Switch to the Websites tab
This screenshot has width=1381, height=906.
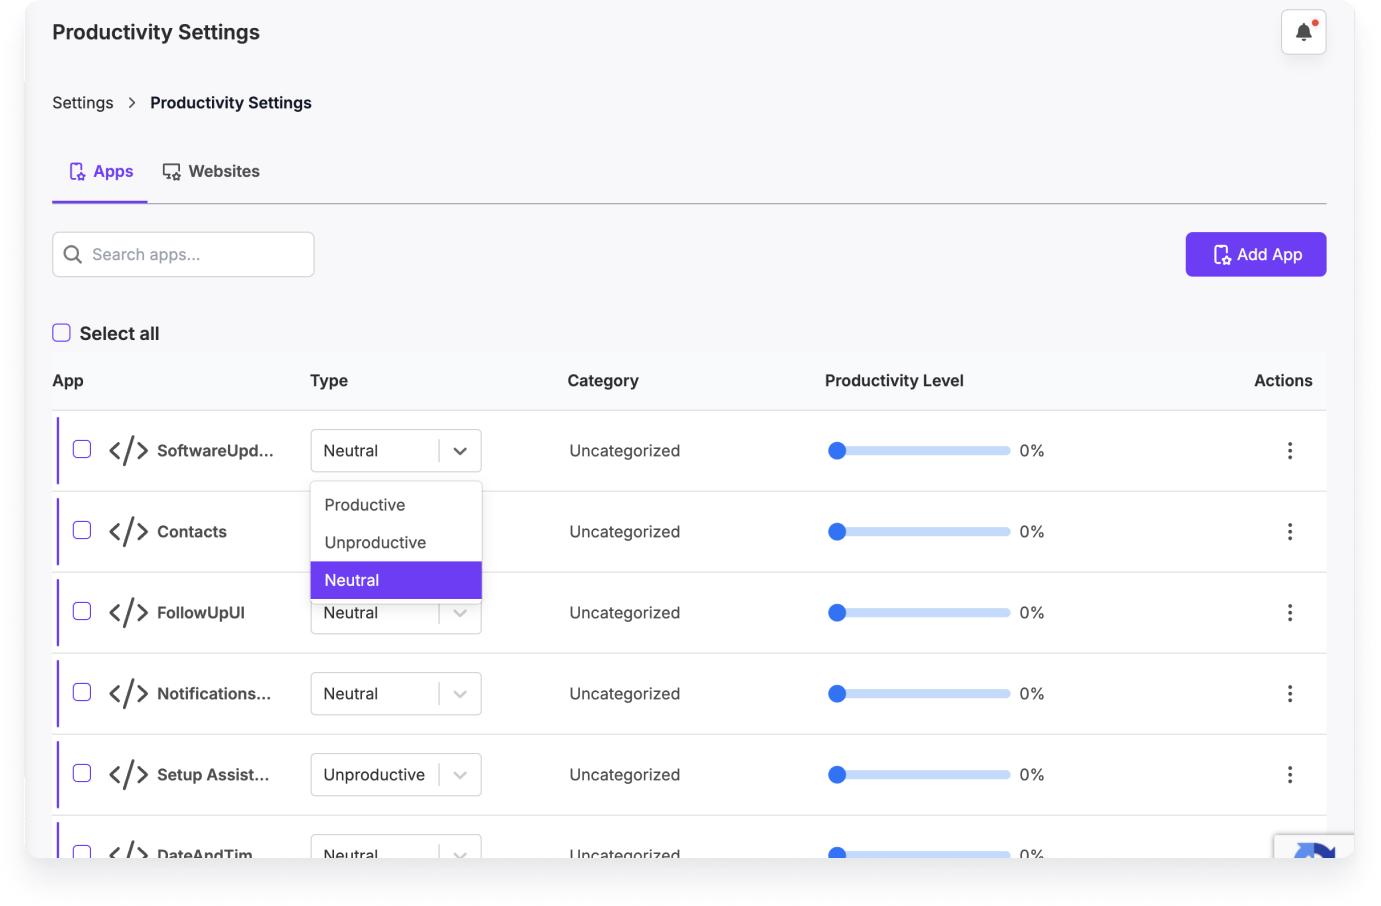[211, 172]
